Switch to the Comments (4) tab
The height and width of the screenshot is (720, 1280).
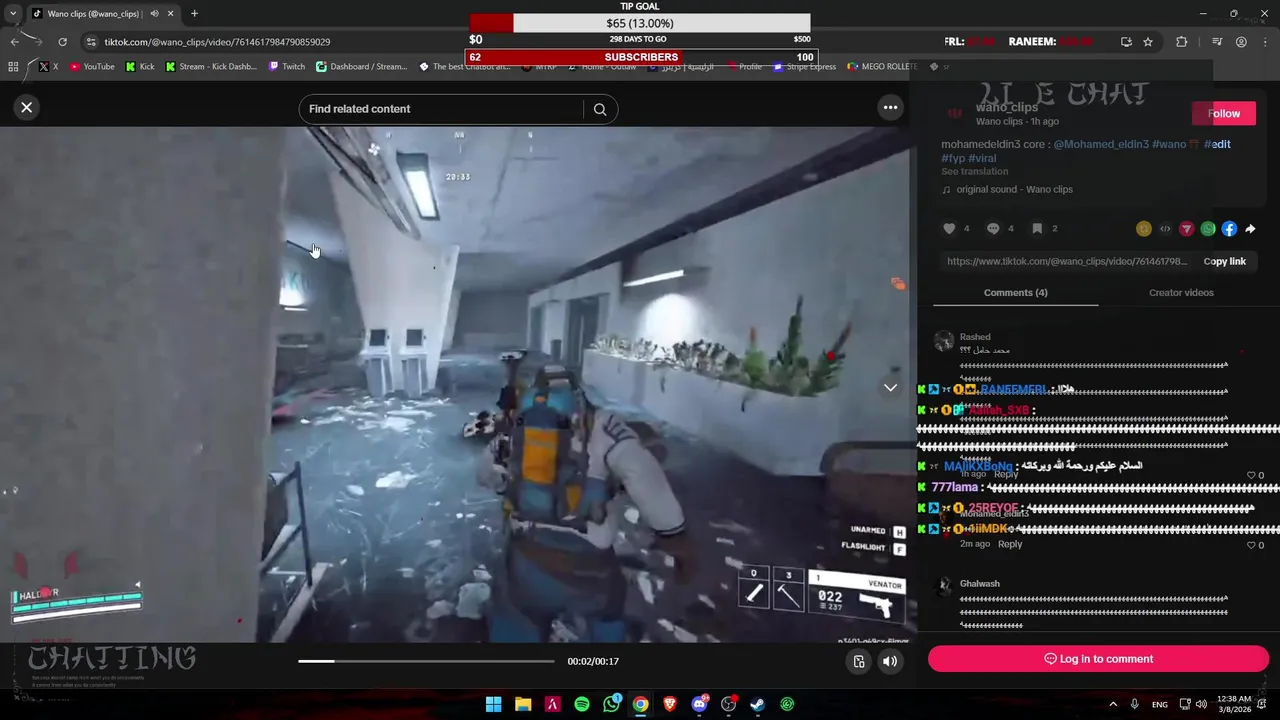point(1015,293)
